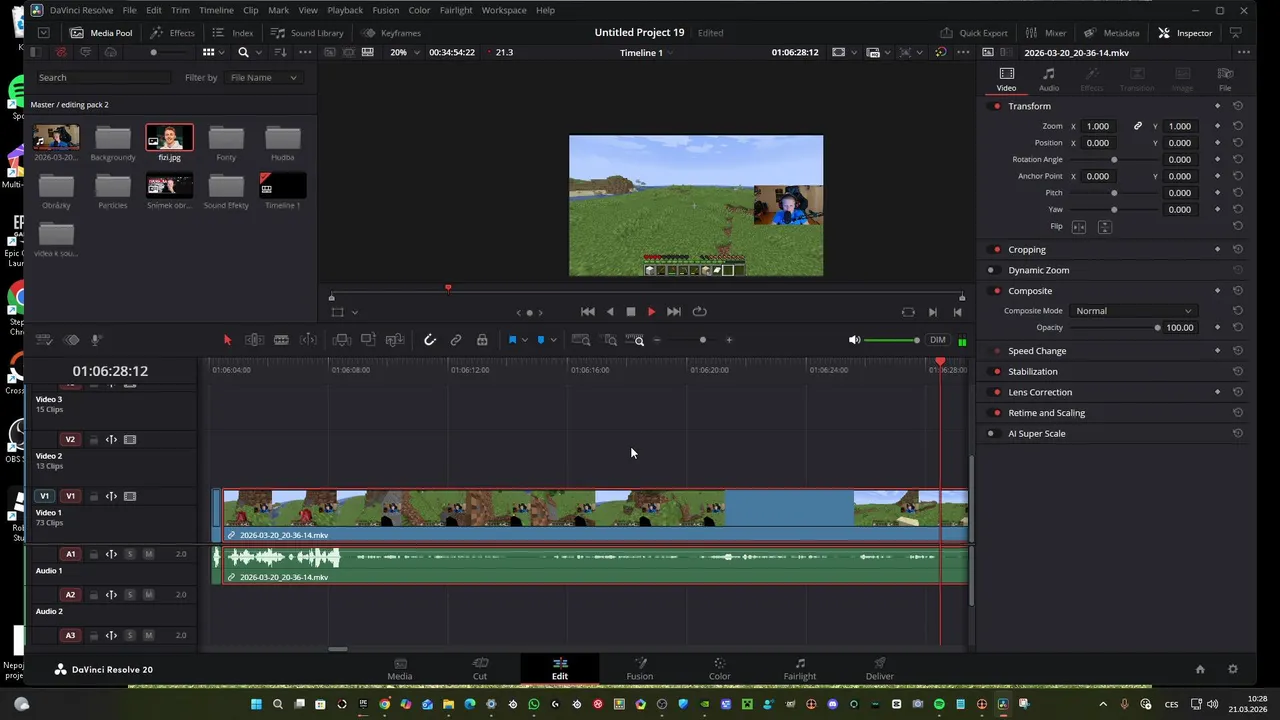Toggle the Linked Selection chain icon
Image resolution: width=1280 pixels, height=720 pixels.
[456, 340]
